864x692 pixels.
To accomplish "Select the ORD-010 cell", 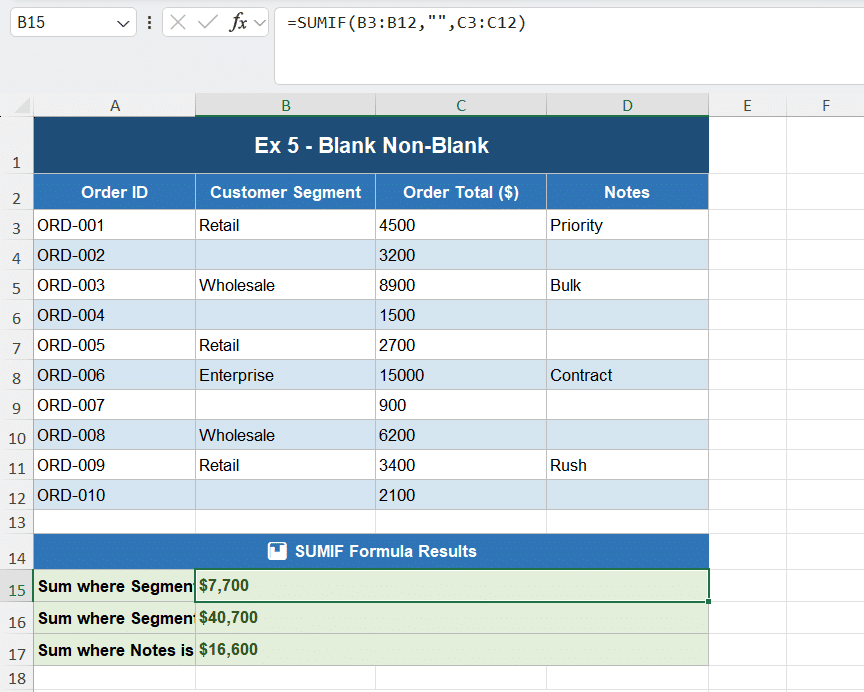I will 114,495.
